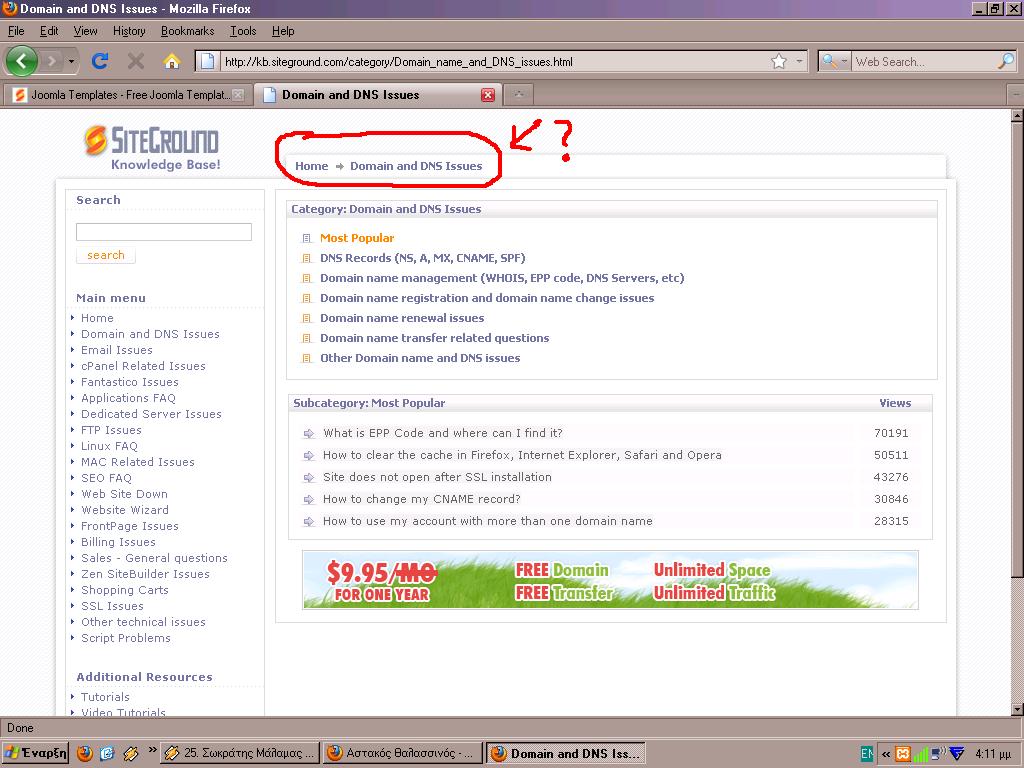Image resolution: width=1024 pixels, height=768 pixels.
Task: Bookmark this page with the star icon
Action: click(x=778, y=61)
